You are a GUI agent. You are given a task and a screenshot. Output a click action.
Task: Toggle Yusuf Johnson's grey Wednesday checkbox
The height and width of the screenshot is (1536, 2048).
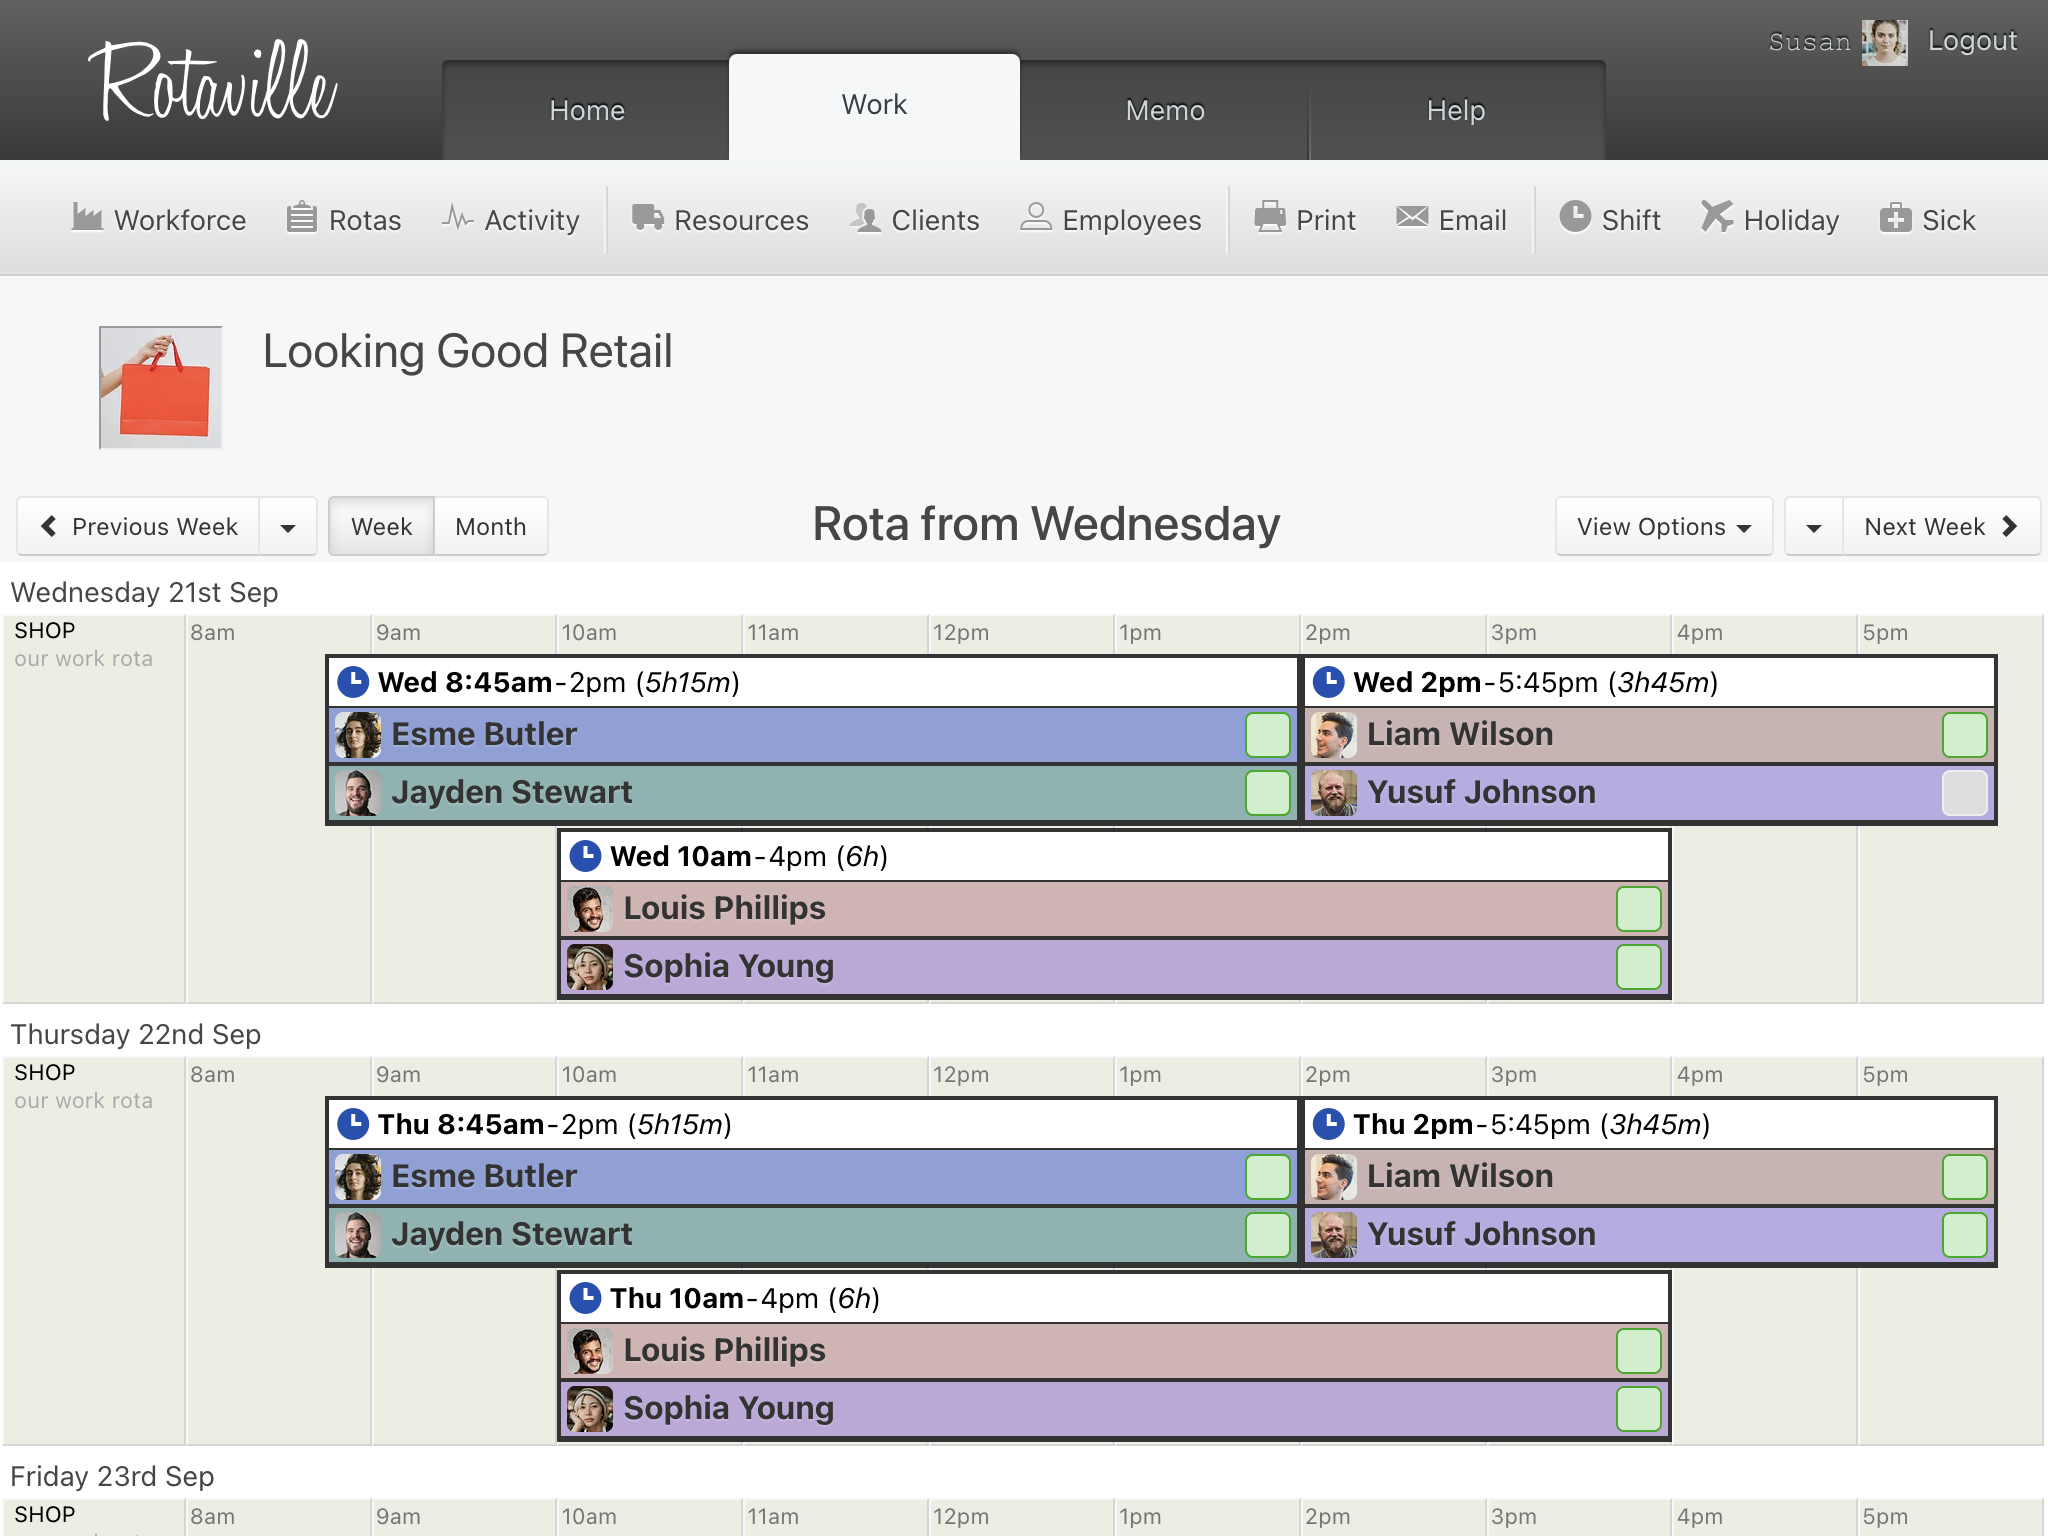coord(1964,793)
